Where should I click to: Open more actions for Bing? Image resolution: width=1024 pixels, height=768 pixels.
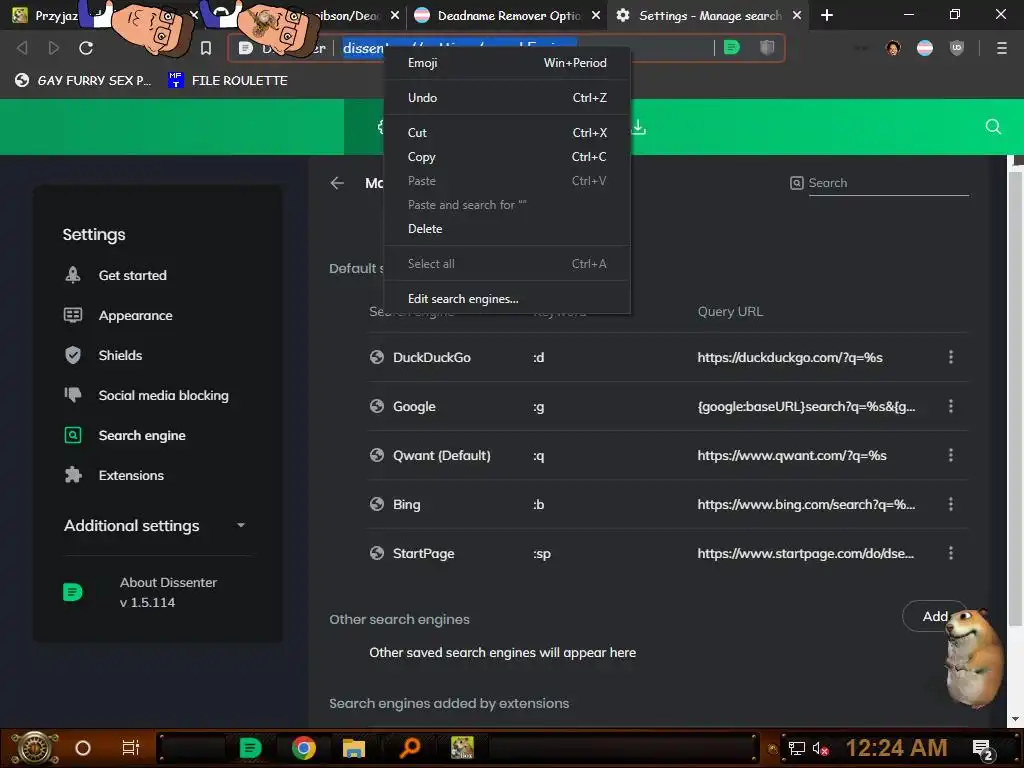(951, 504)
